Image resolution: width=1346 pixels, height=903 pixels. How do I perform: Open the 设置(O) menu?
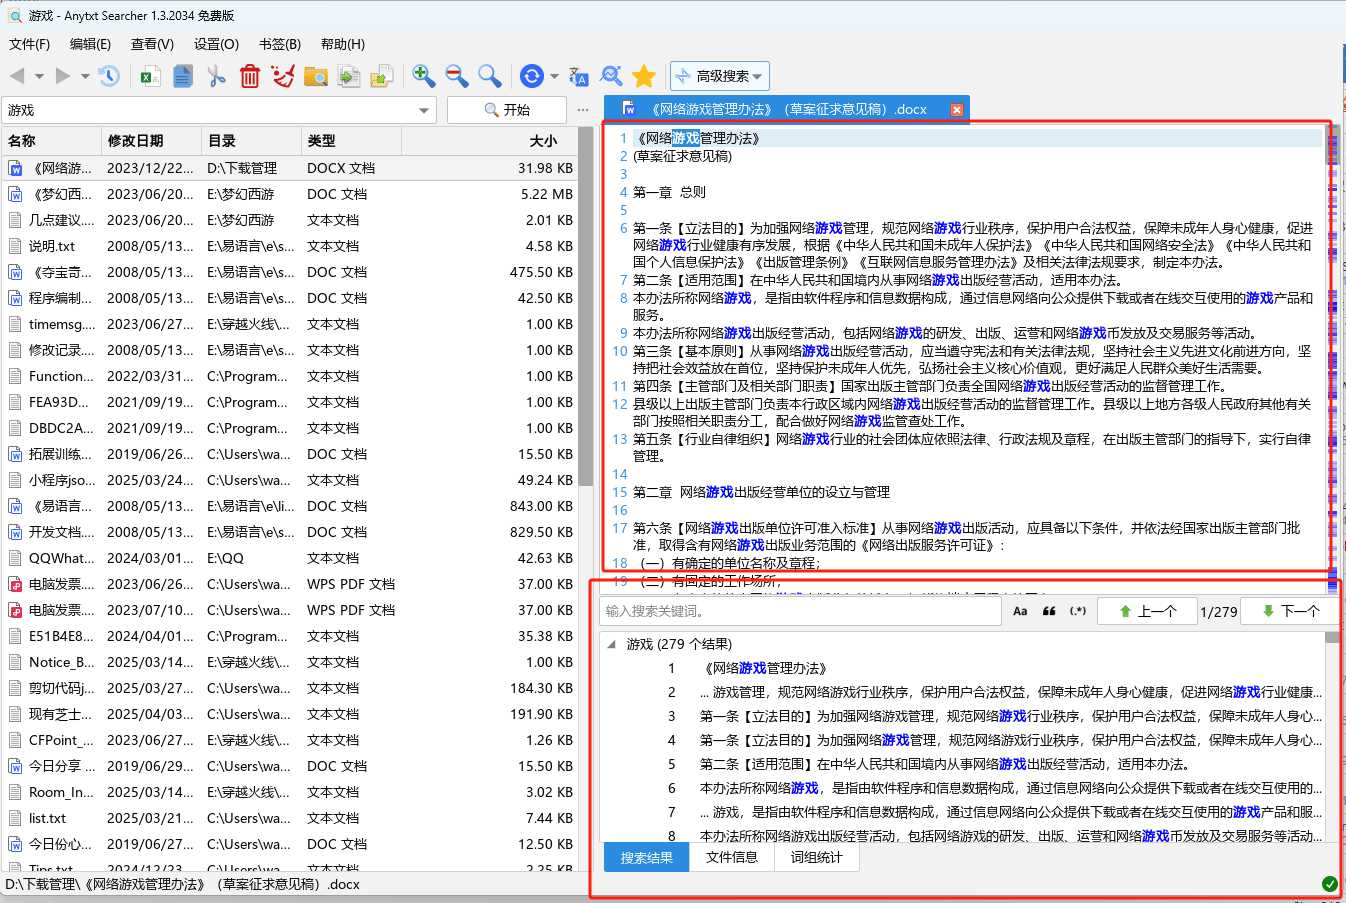tap(216, 44)
